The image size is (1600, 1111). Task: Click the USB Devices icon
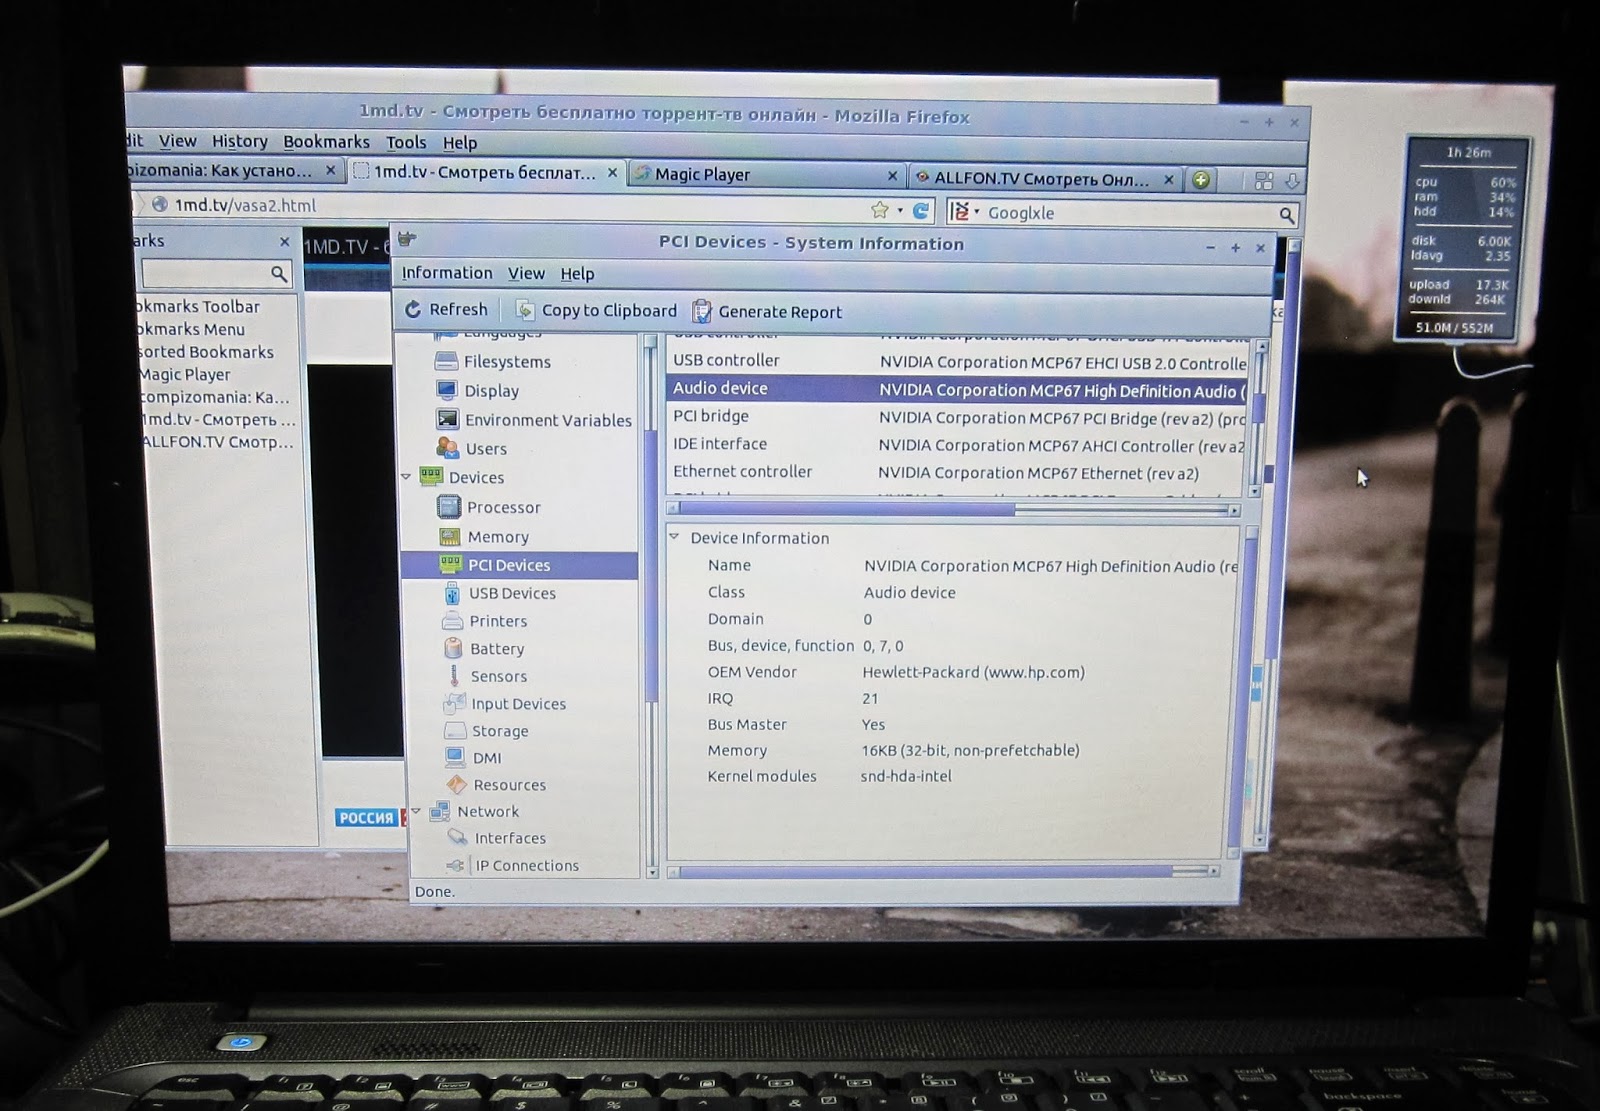452,593
